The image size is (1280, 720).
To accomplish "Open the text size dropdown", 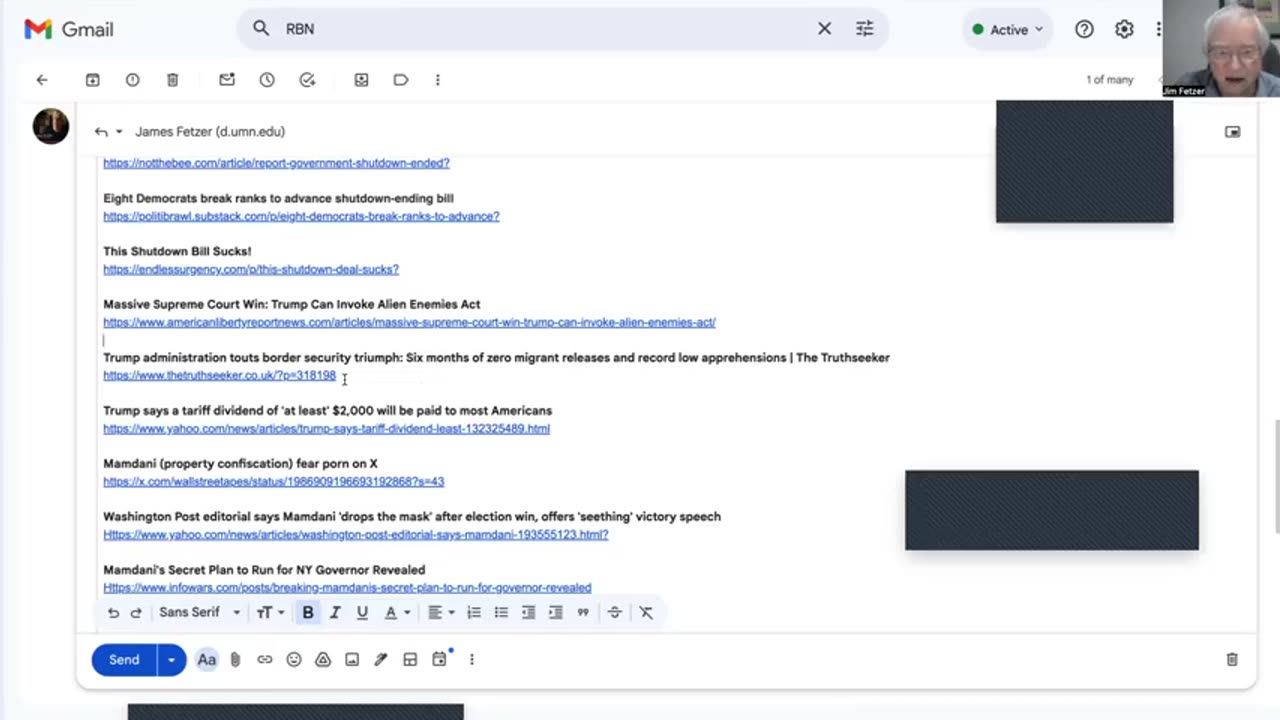I will (x=270, y=613).
